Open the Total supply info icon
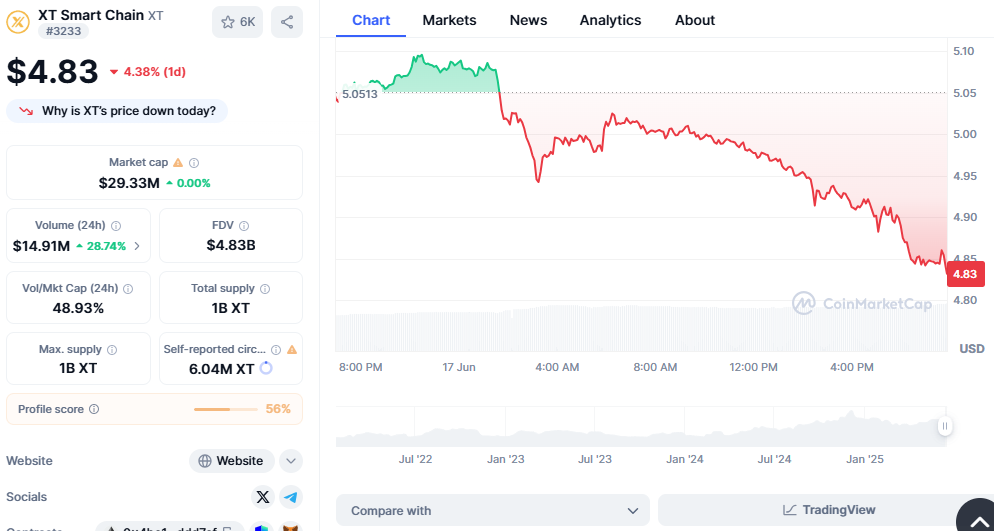 [x=265, y=289]
